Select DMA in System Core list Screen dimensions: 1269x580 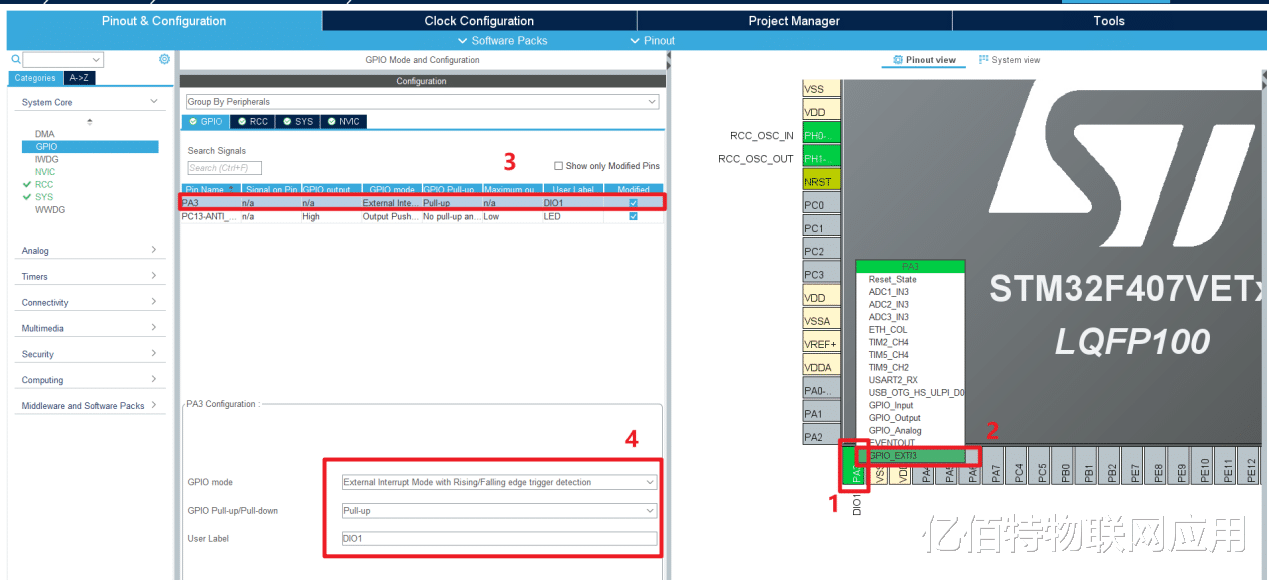pos(45,134)
